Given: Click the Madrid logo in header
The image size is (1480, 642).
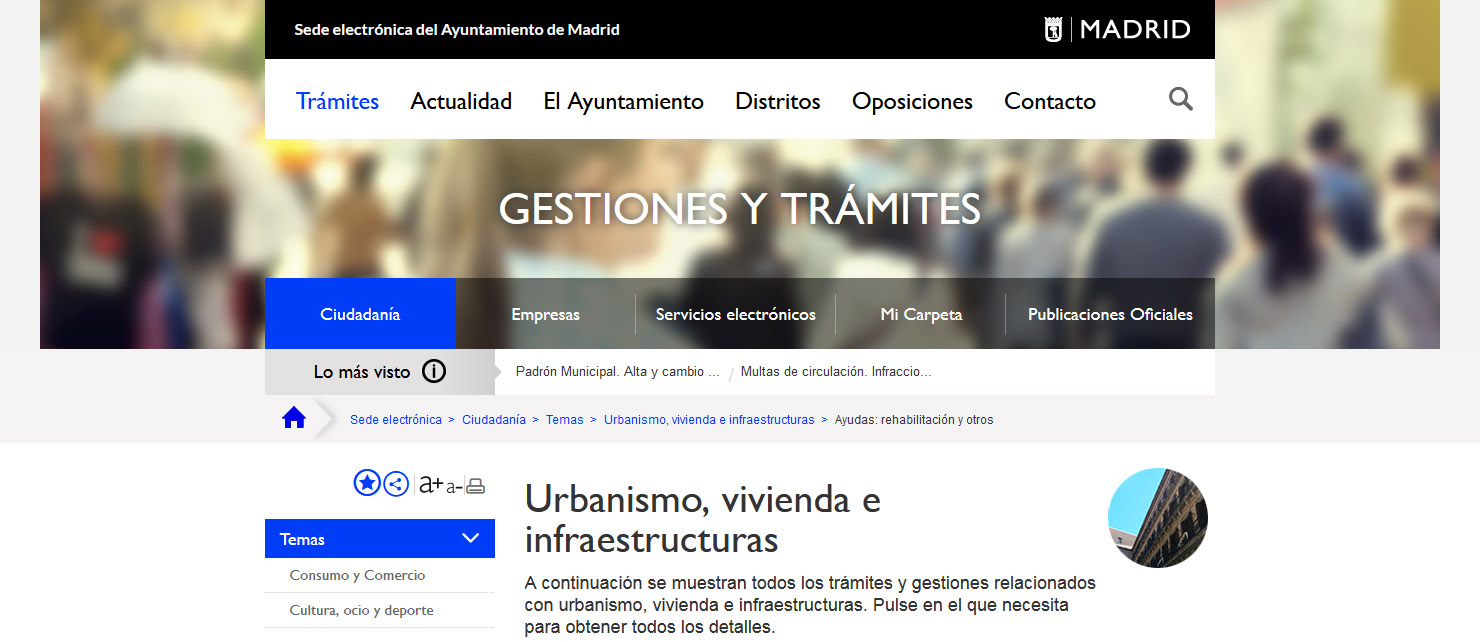Looking at the screenshot, I should click(1117, 29).
